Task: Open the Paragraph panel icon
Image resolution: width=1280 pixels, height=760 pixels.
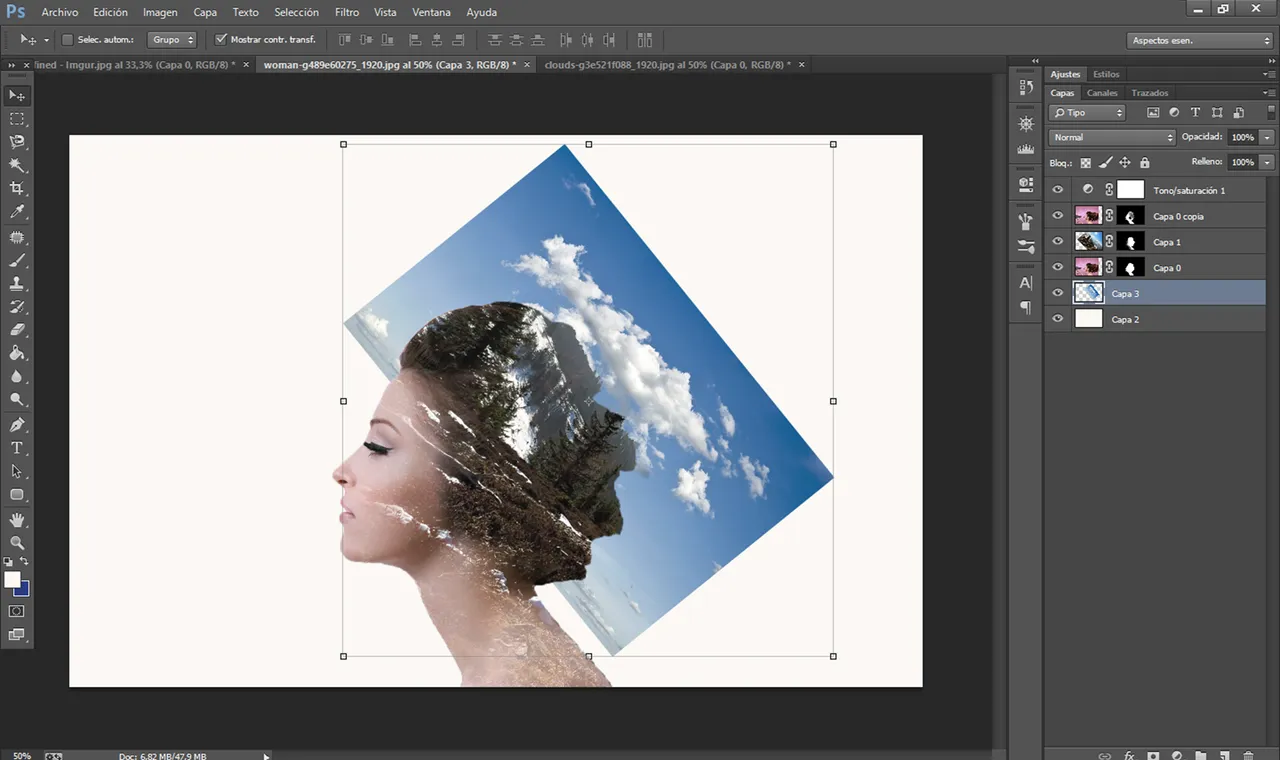Action: pos(1025,307)
